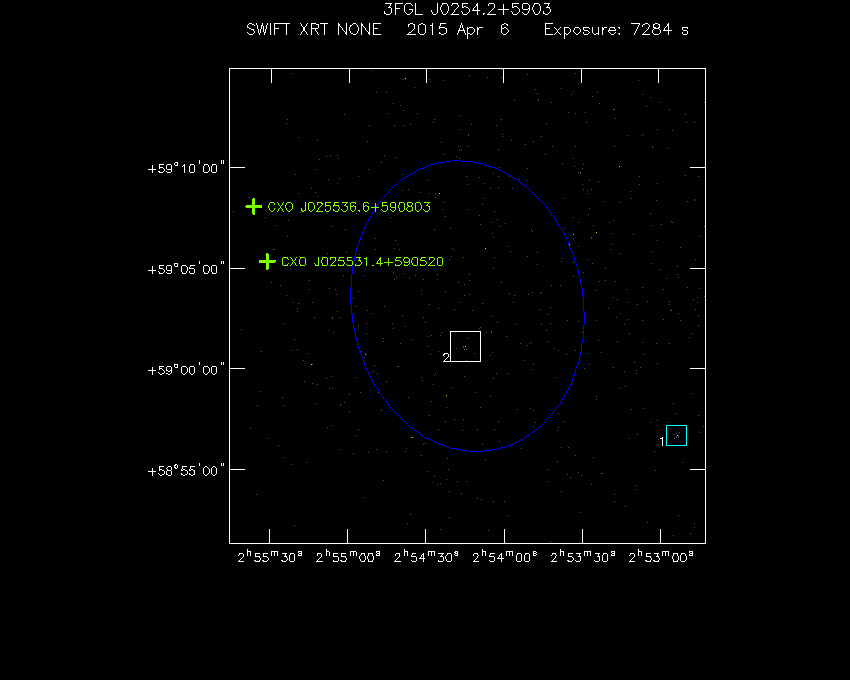Screen dimensions: 850x680
Task: Click the right ascension label 2h53m30s
Action: pos(583,557)
